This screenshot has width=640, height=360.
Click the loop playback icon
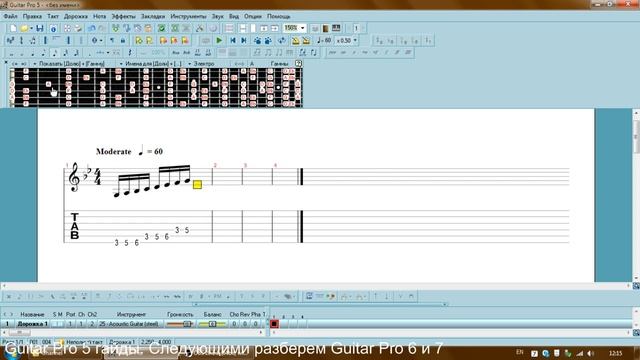click(282, 40)
